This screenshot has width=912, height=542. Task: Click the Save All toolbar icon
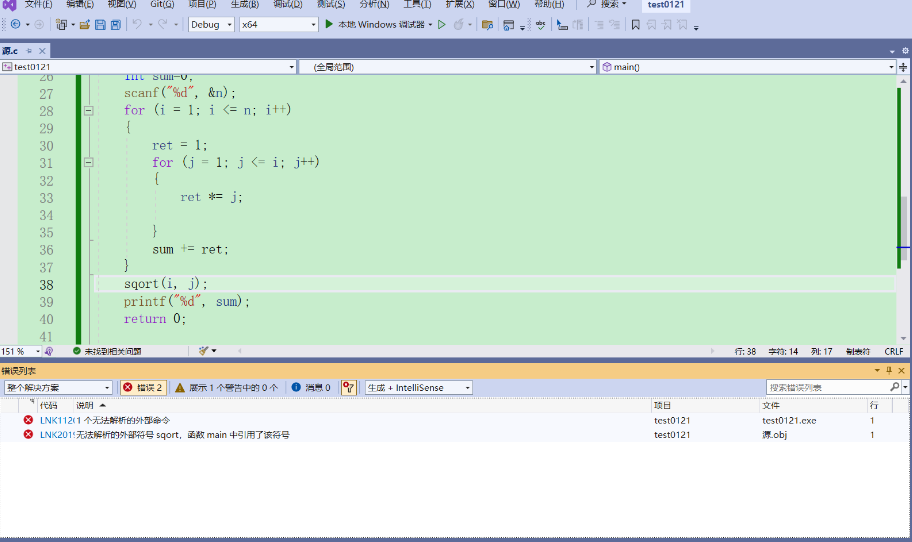[116, 24]
